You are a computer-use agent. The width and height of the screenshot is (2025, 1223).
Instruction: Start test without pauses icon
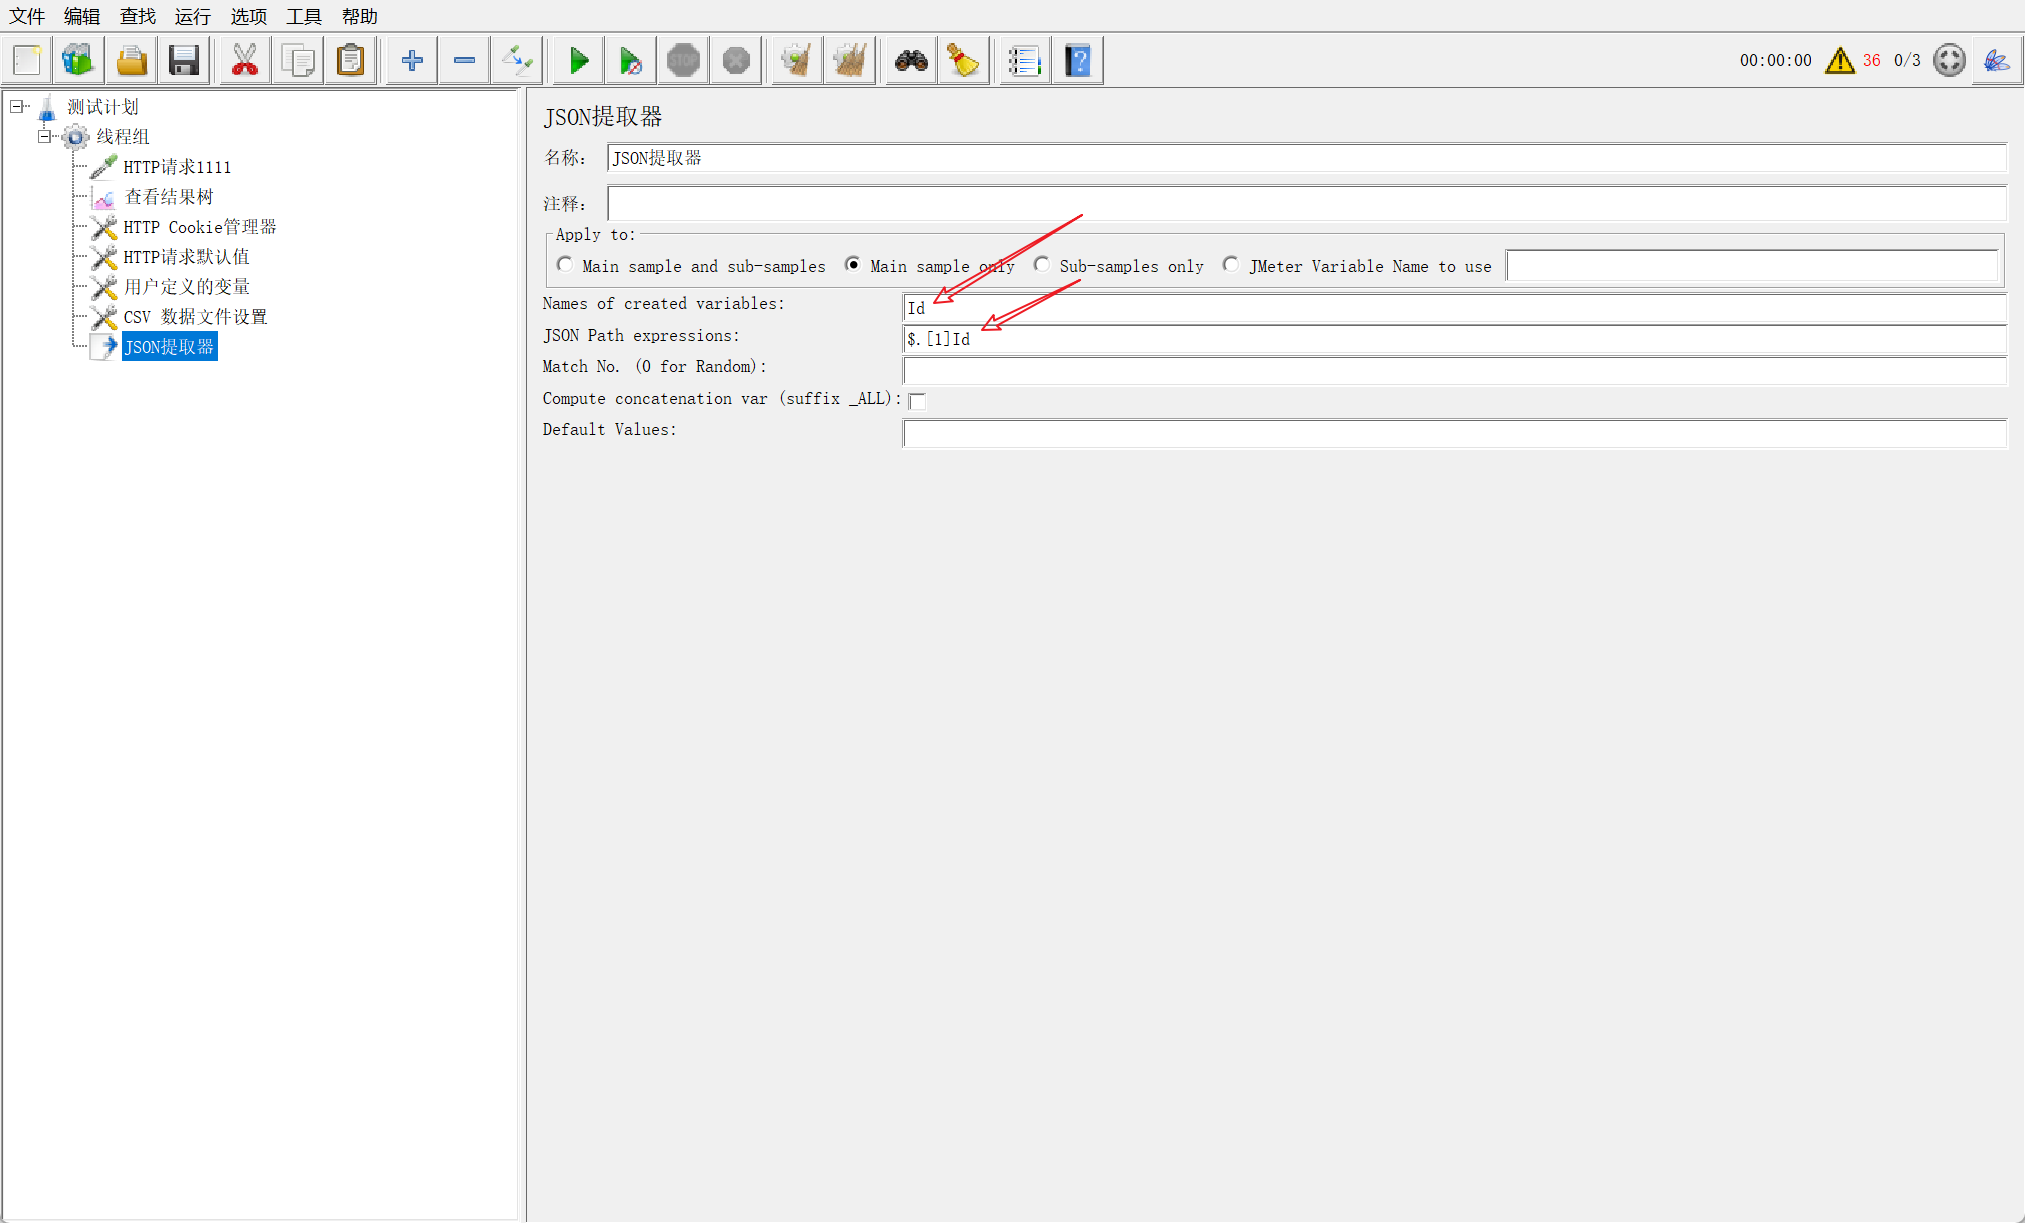point(630,61)
